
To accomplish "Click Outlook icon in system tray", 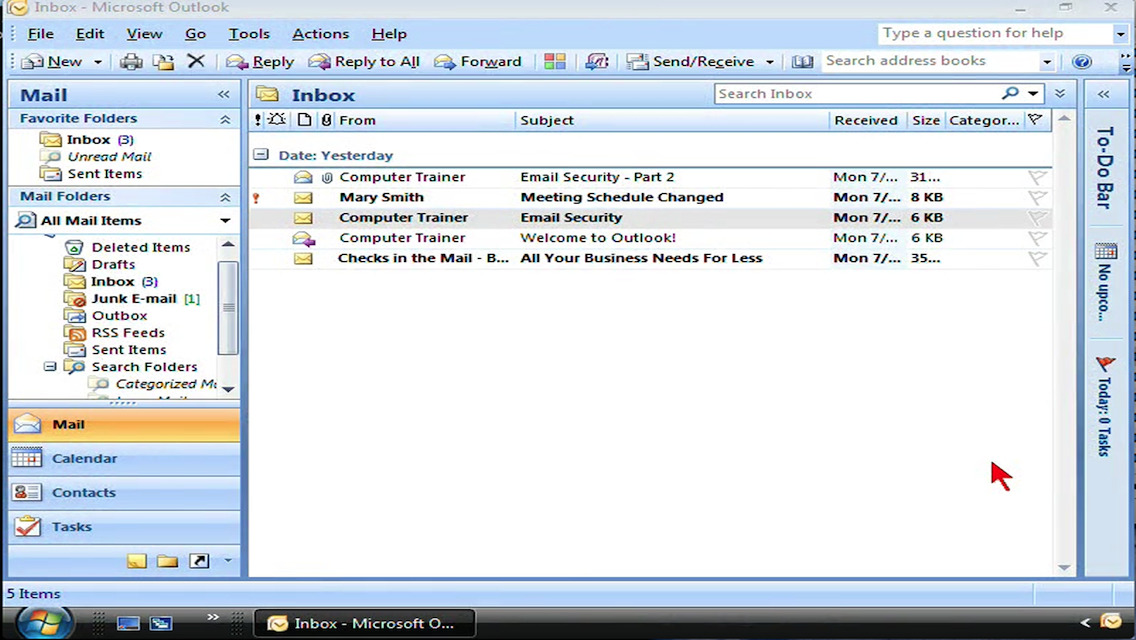I will 1111,622.
